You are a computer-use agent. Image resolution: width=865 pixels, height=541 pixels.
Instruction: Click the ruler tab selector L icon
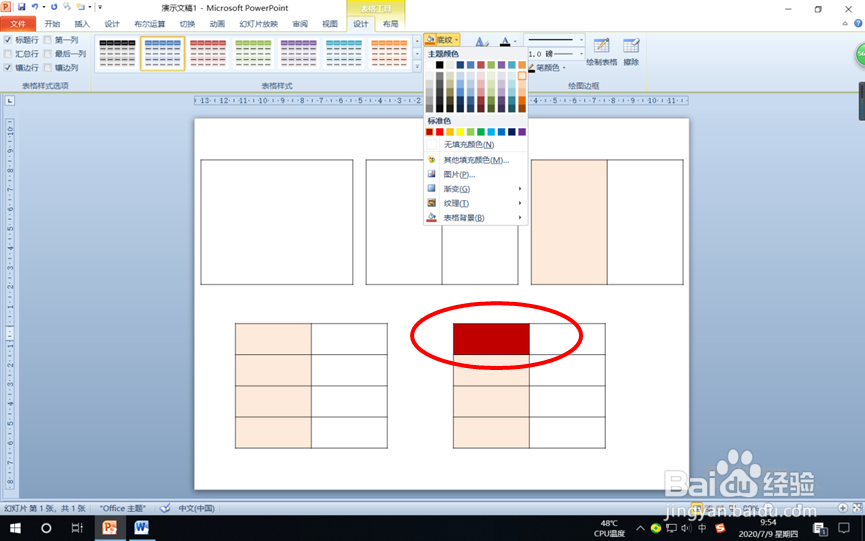tap(10, 101)
